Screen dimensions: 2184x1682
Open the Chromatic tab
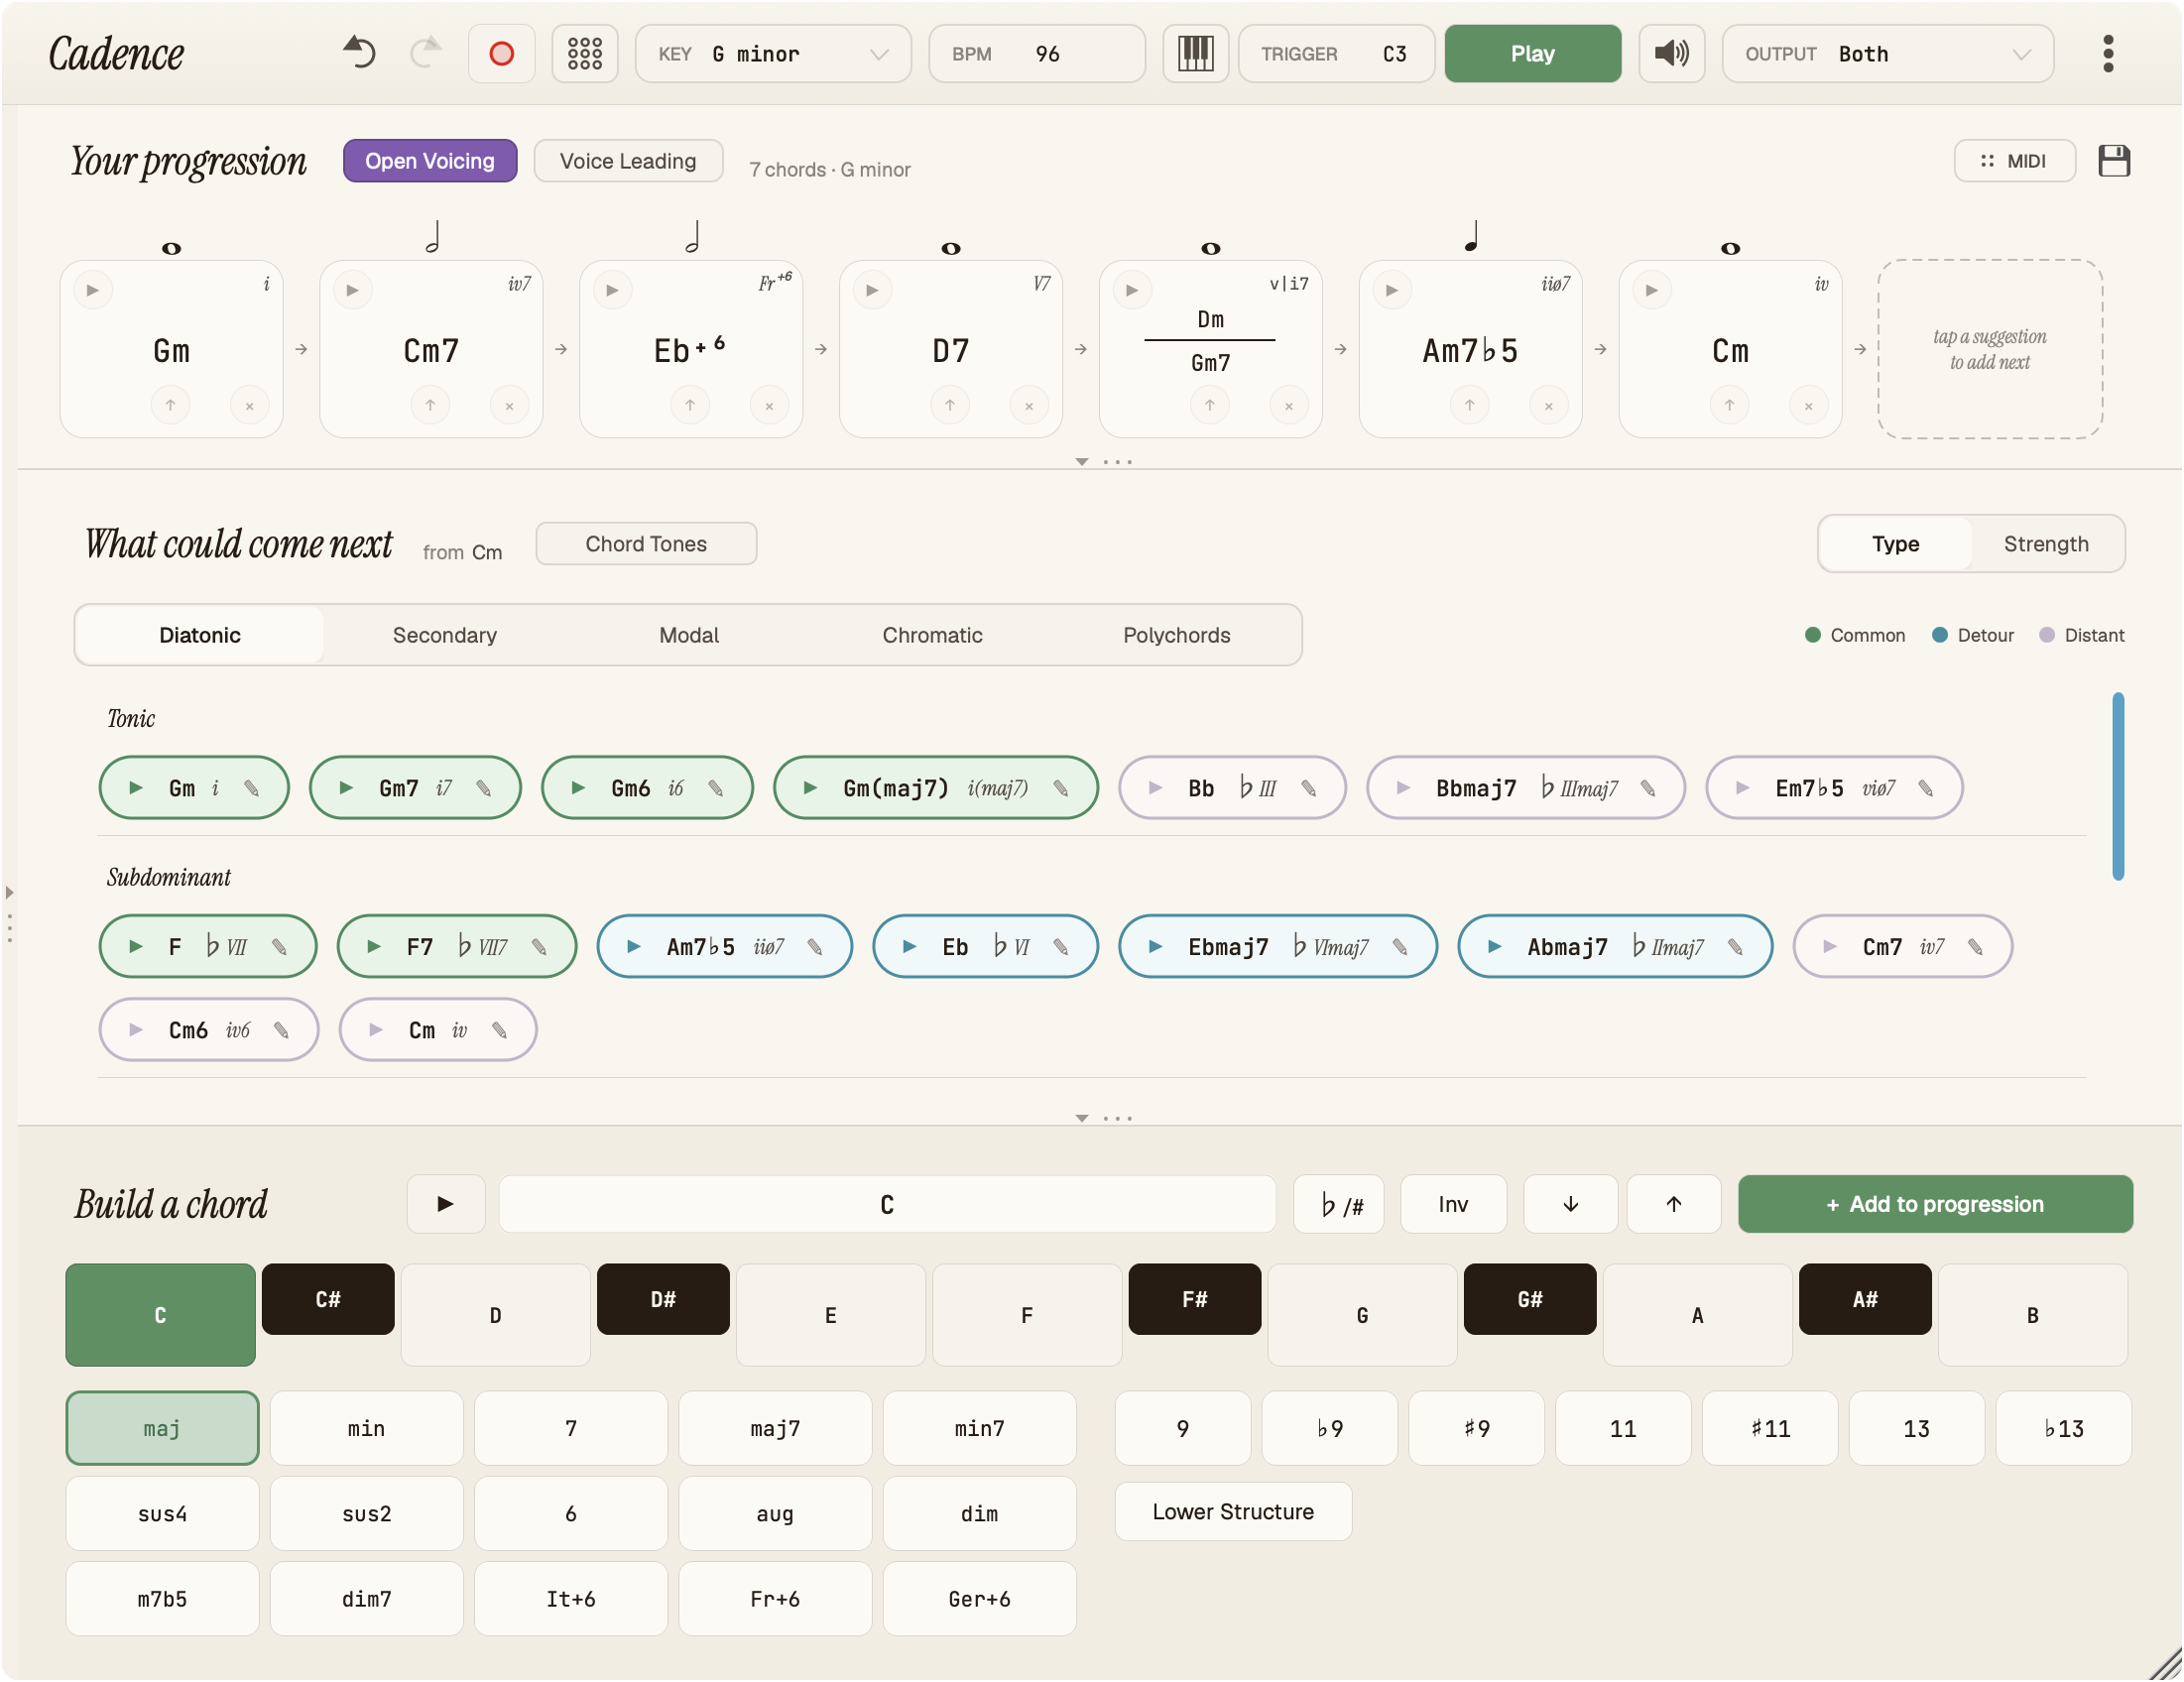click(x=932, y=635)
